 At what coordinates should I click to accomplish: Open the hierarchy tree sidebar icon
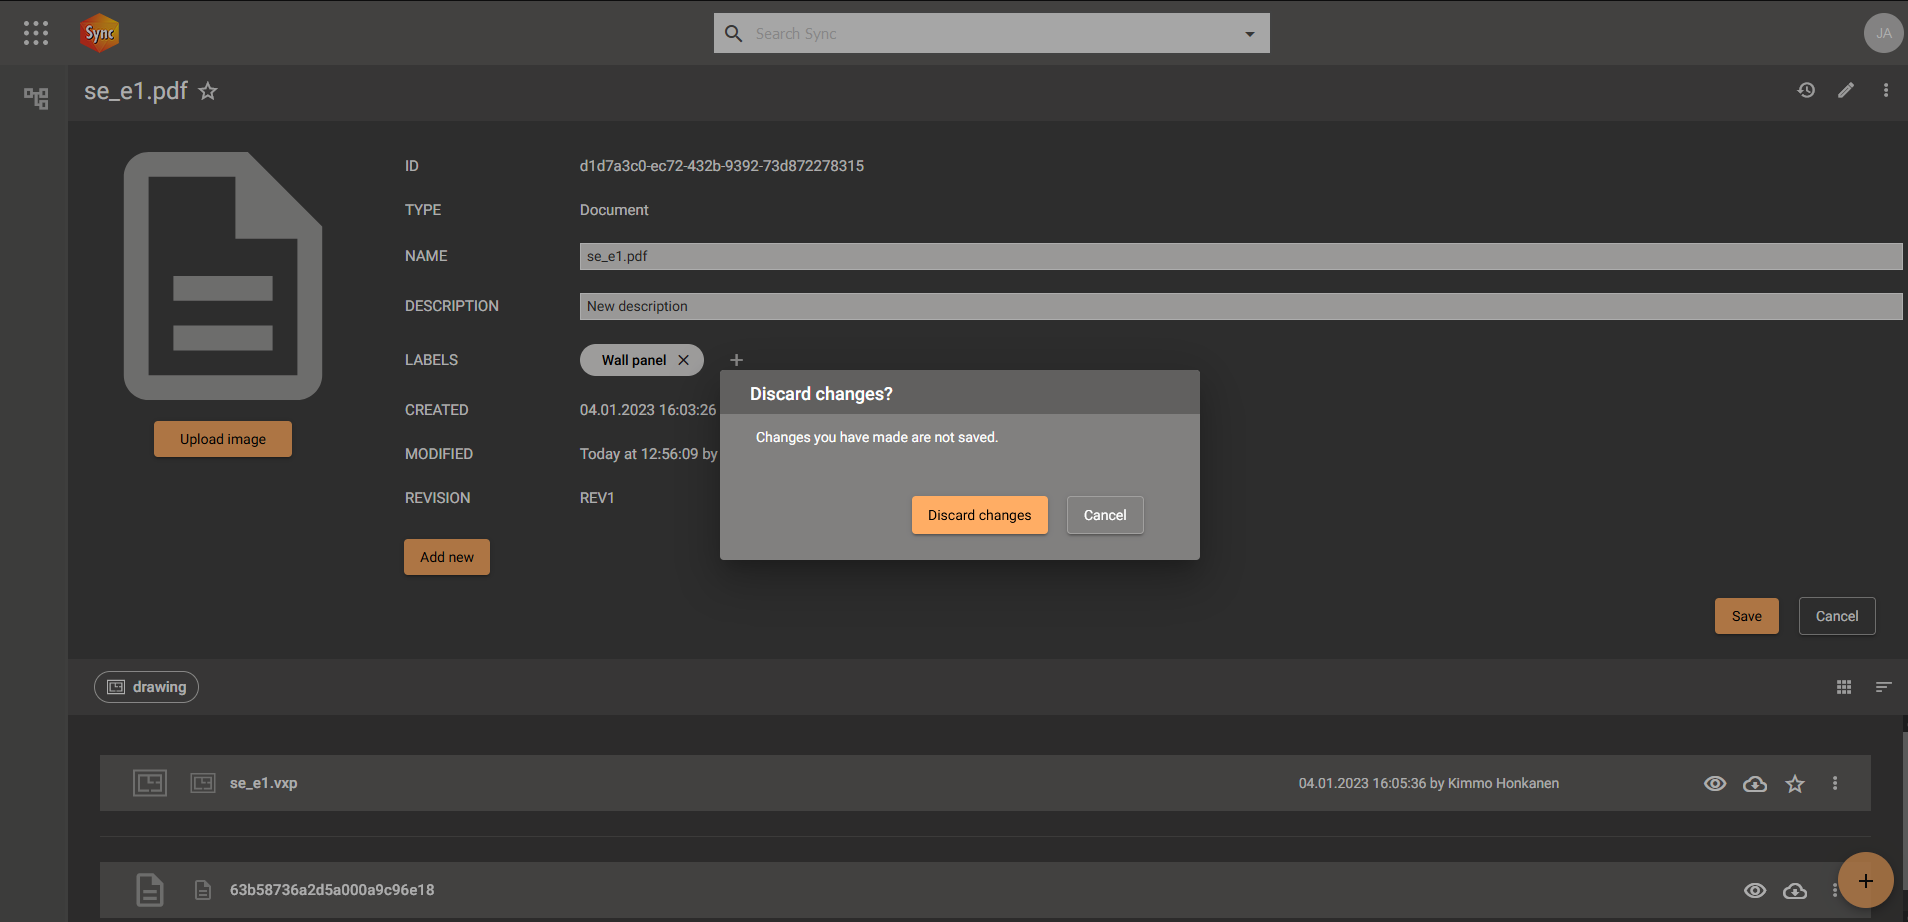[x=36, y=98]
